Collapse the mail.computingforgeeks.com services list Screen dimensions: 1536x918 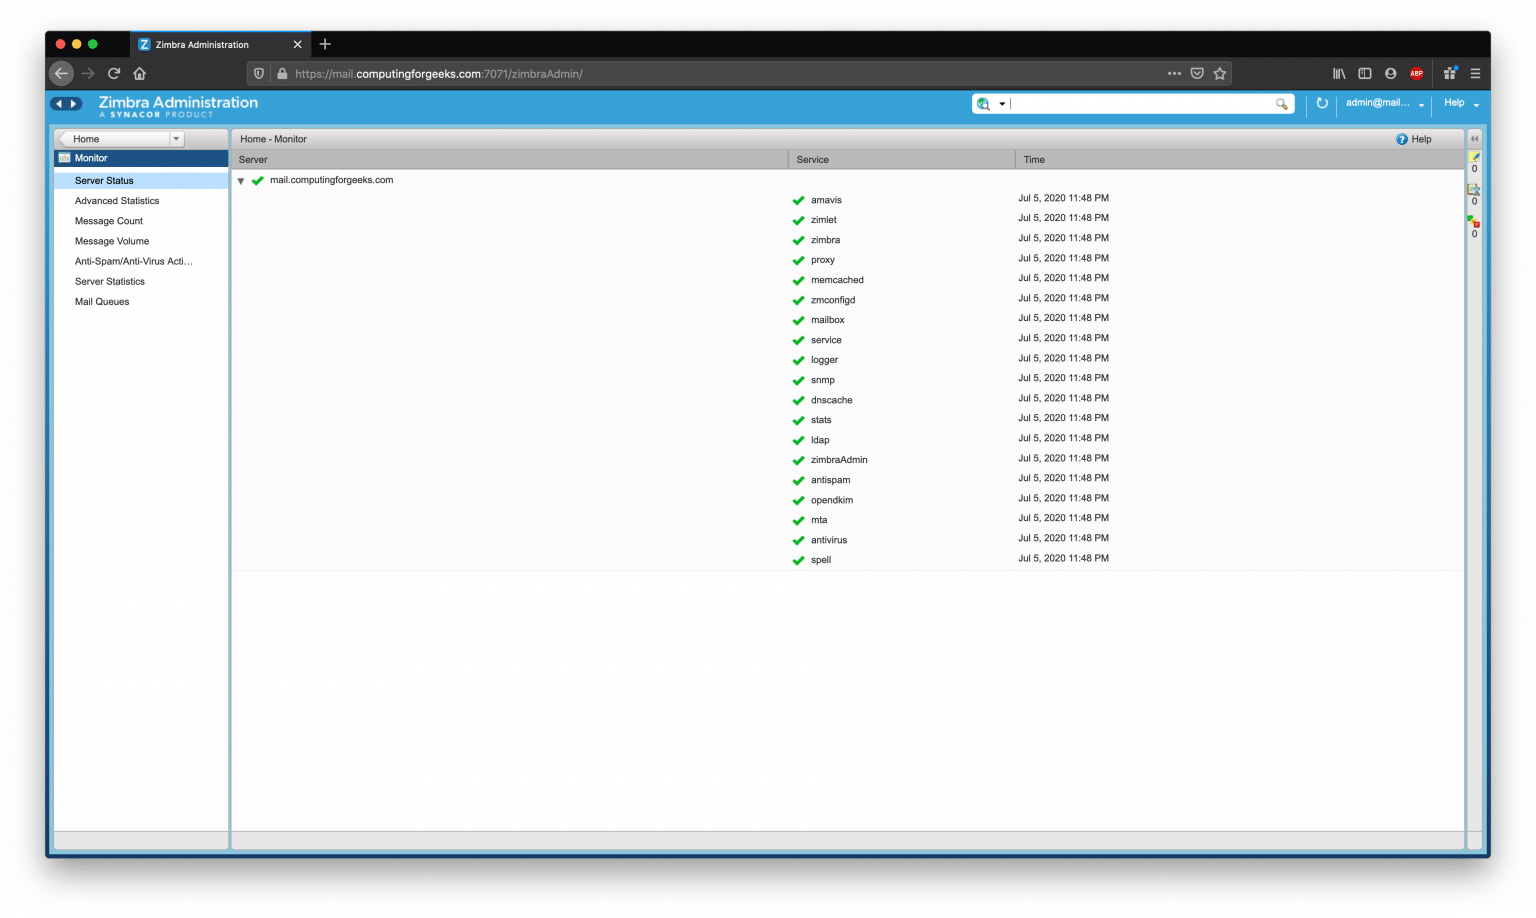click(240, 180)
